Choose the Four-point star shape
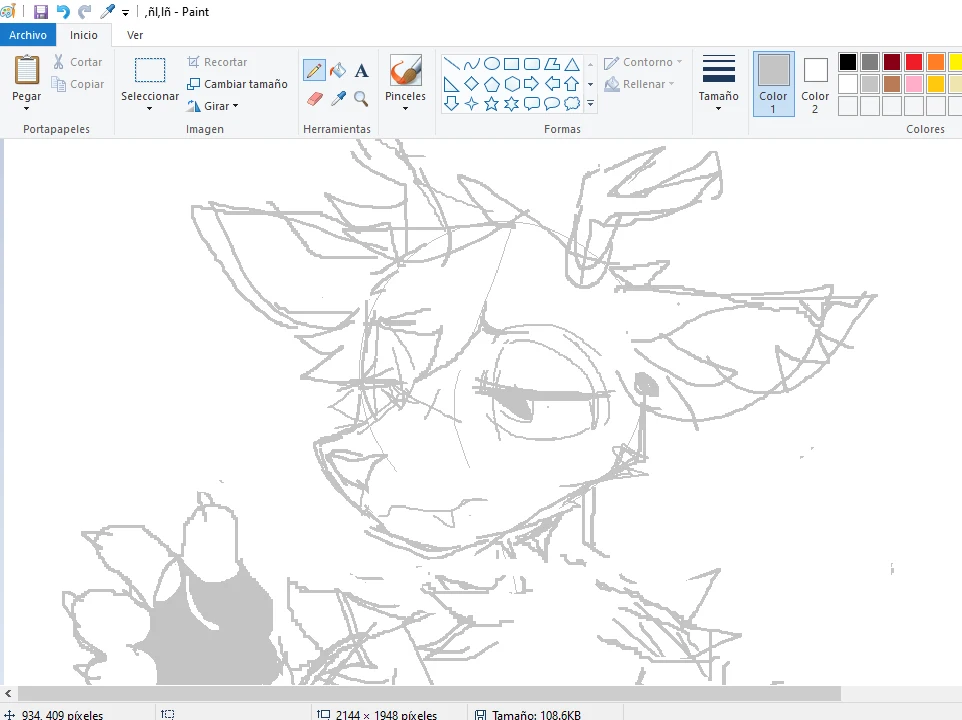Screen dimensions: 962x720 coord(472,104)
